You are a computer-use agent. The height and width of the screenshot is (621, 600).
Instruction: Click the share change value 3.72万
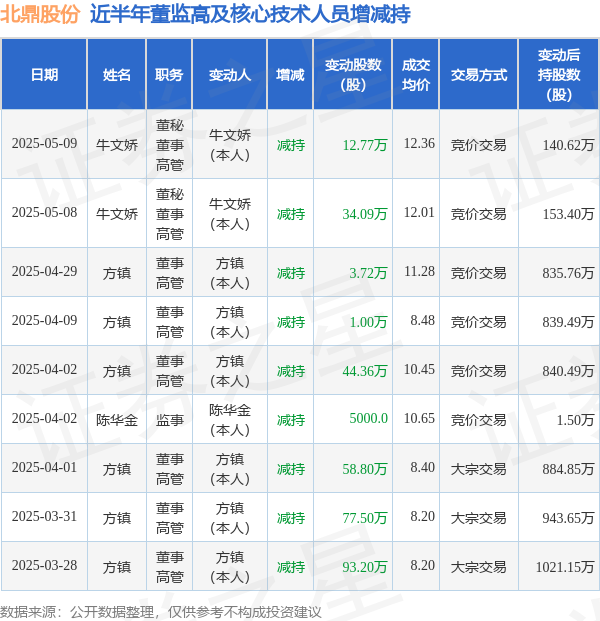368,273
